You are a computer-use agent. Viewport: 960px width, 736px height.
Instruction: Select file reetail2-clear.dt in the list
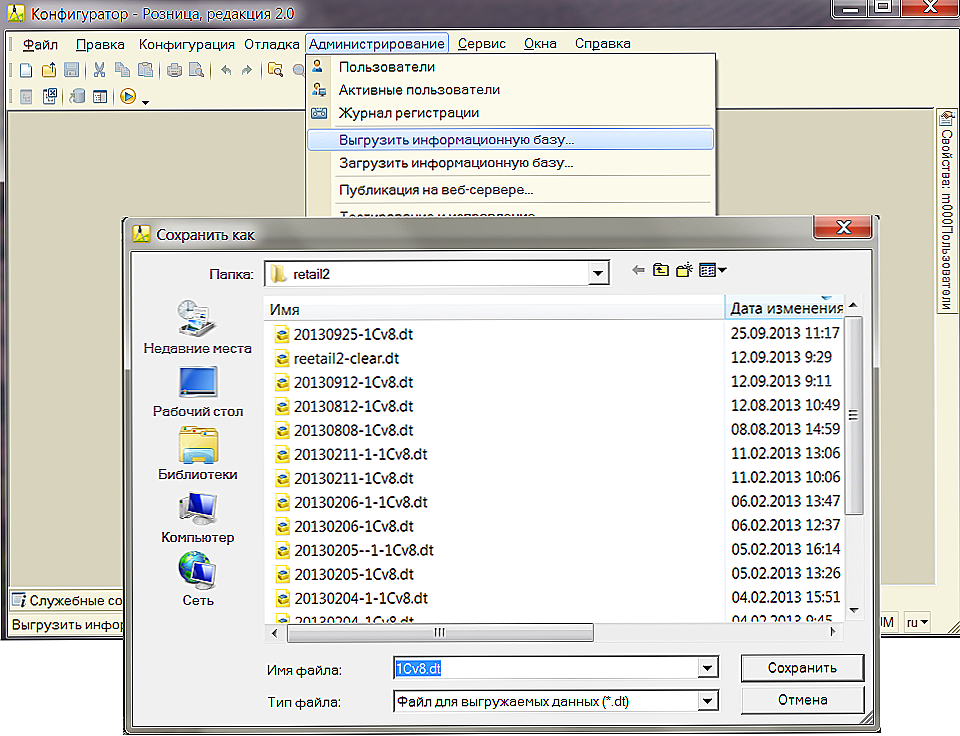(x=346, y=358)
